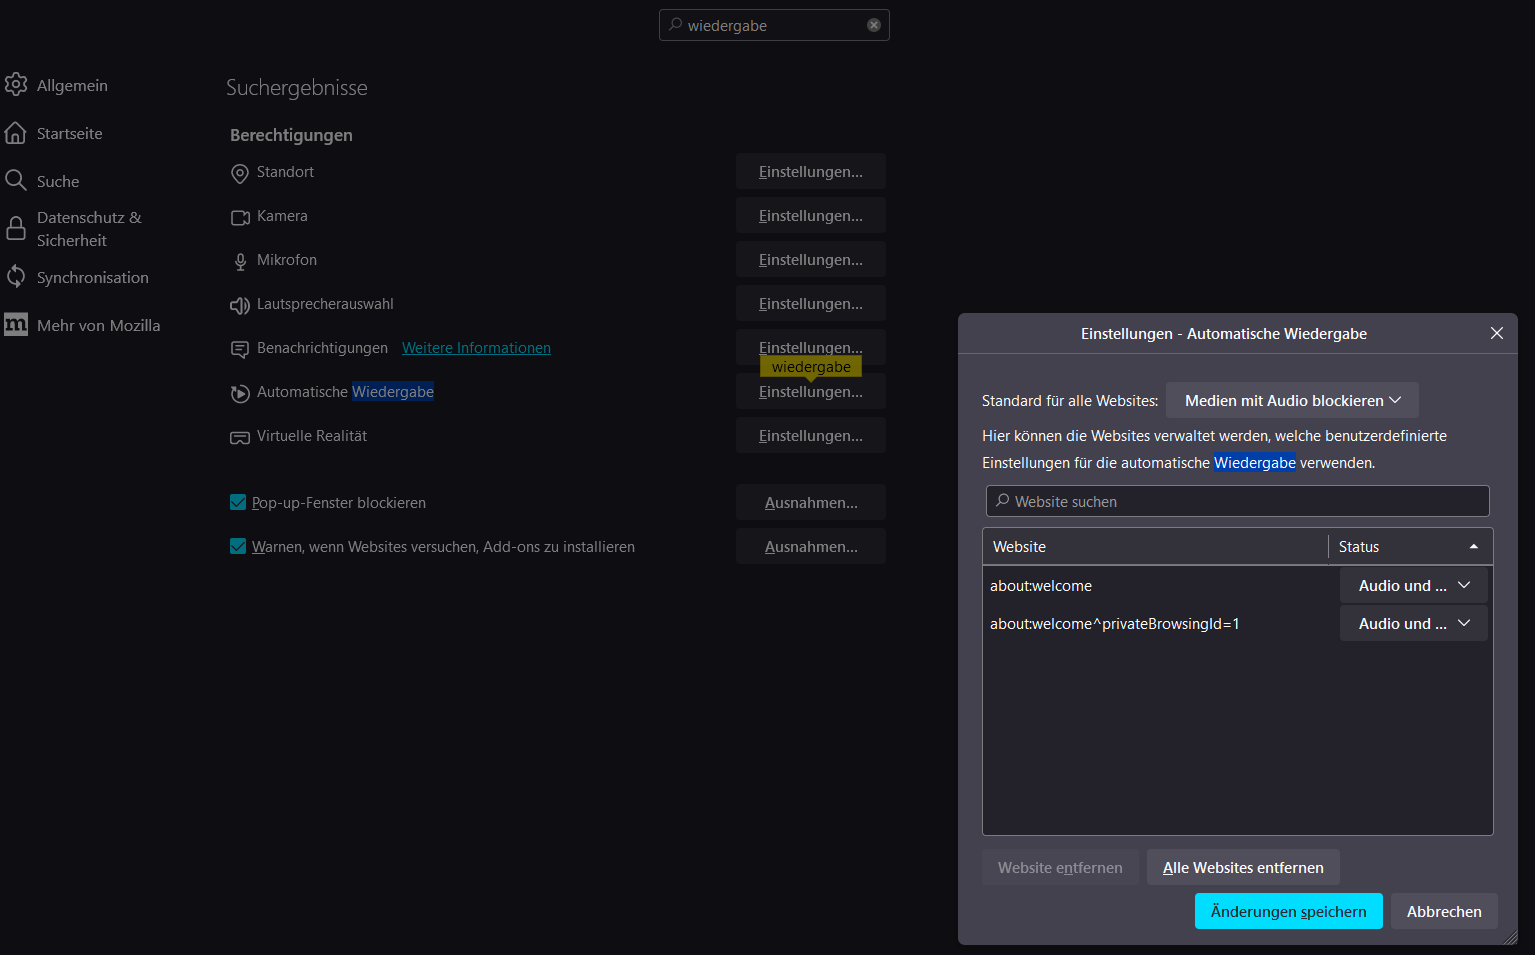Viewport: 1535px width, 955px height.
Task: Click the Mozilla logo icon
Action: (16, 325)
